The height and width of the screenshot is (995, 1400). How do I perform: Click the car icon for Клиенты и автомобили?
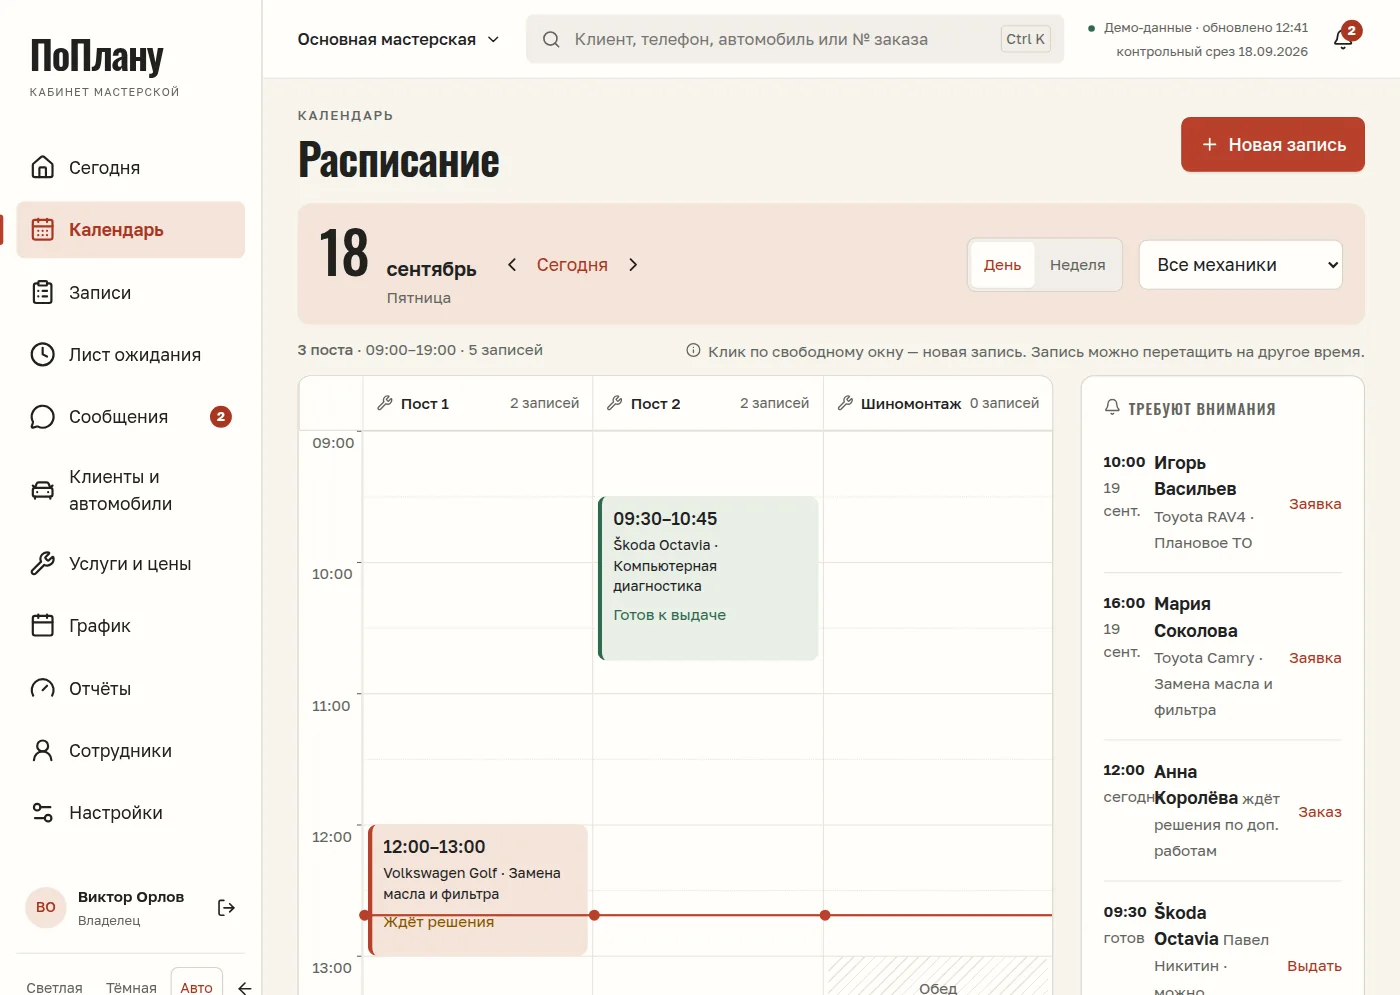(x=42, y=490)
